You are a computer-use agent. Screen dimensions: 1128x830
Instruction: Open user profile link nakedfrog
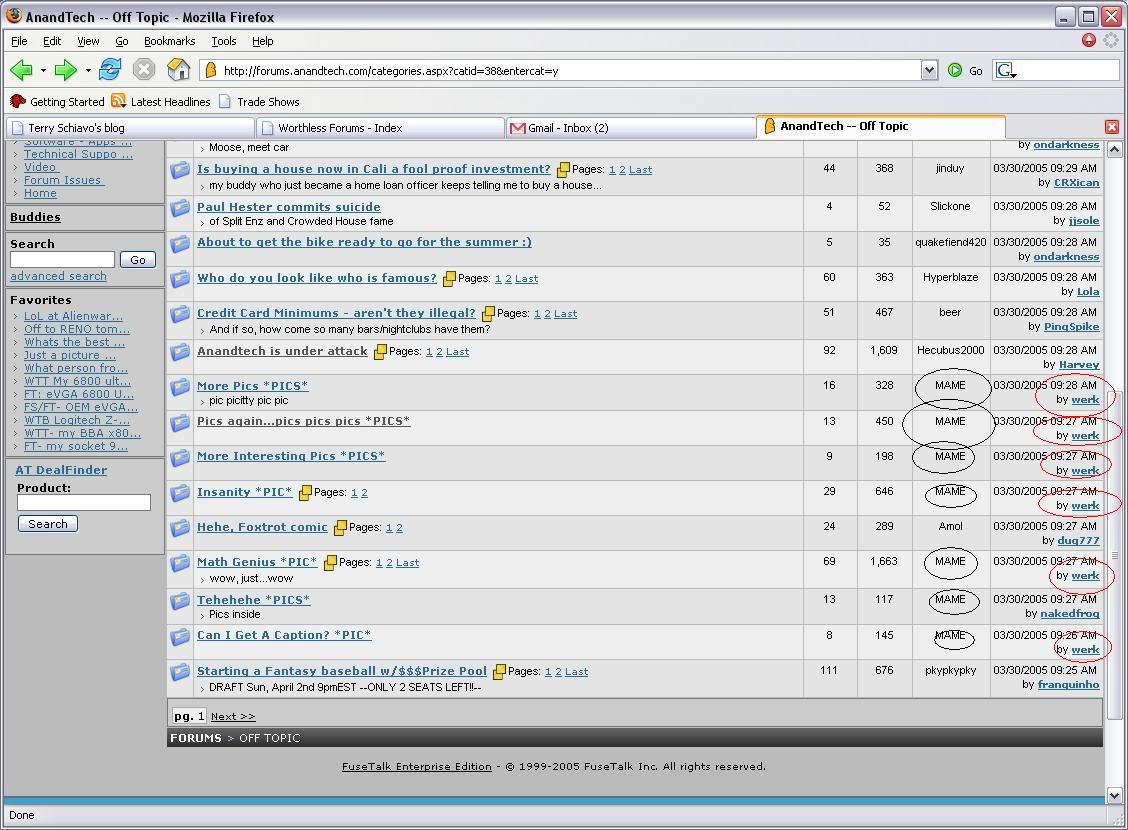[1070, 614]
